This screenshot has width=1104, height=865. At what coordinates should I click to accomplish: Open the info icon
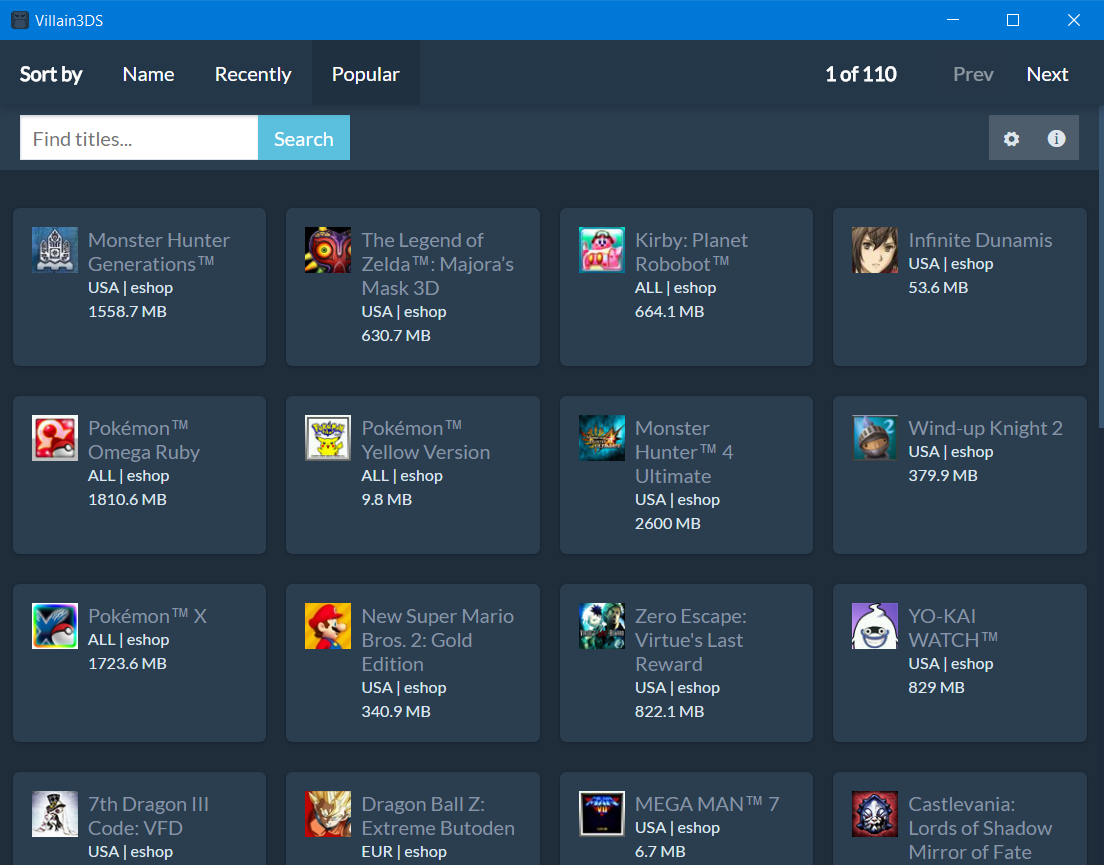click(1056, 138)
